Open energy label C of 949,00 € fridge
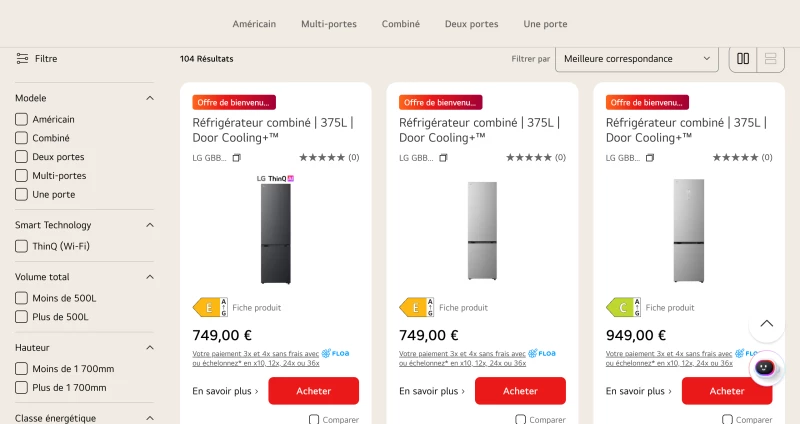This screenshot has height=424, width=800. tap(623, 308)
